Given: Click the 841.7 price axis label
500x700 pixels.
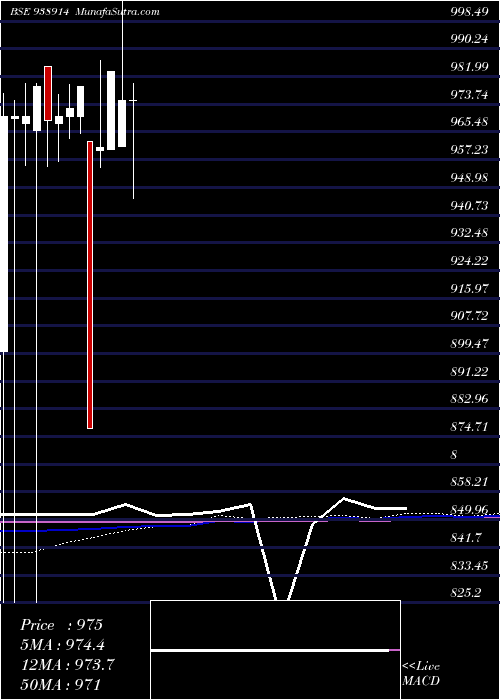Looking at the screenshot, I should point(466,538).
